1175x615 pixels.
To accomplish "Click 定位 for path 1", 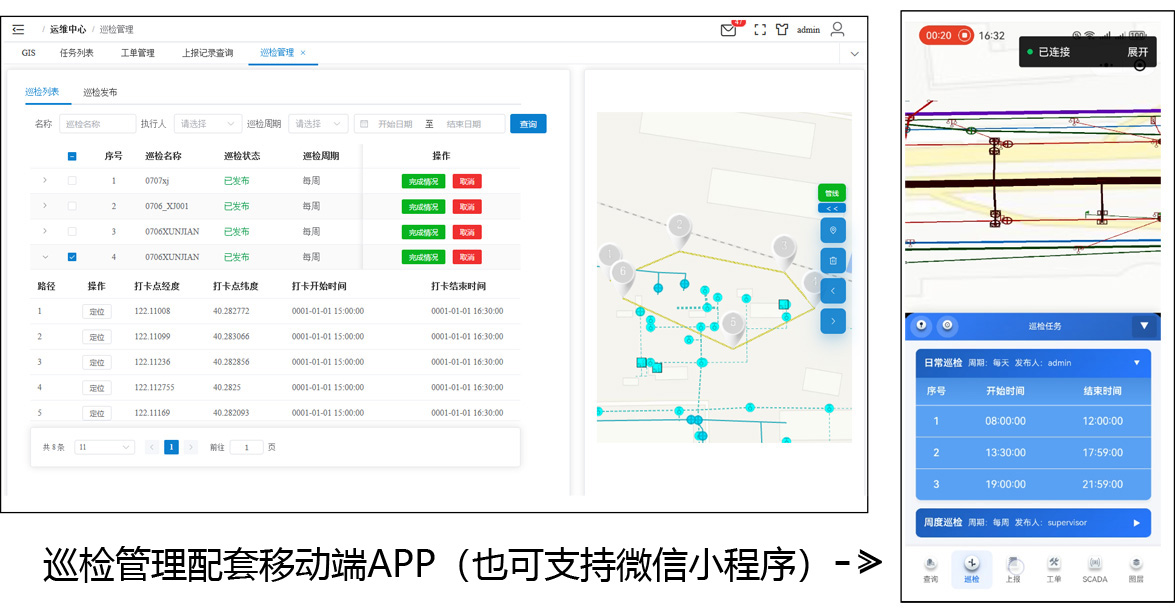I will pyautogui.click(x=97, y=312).
